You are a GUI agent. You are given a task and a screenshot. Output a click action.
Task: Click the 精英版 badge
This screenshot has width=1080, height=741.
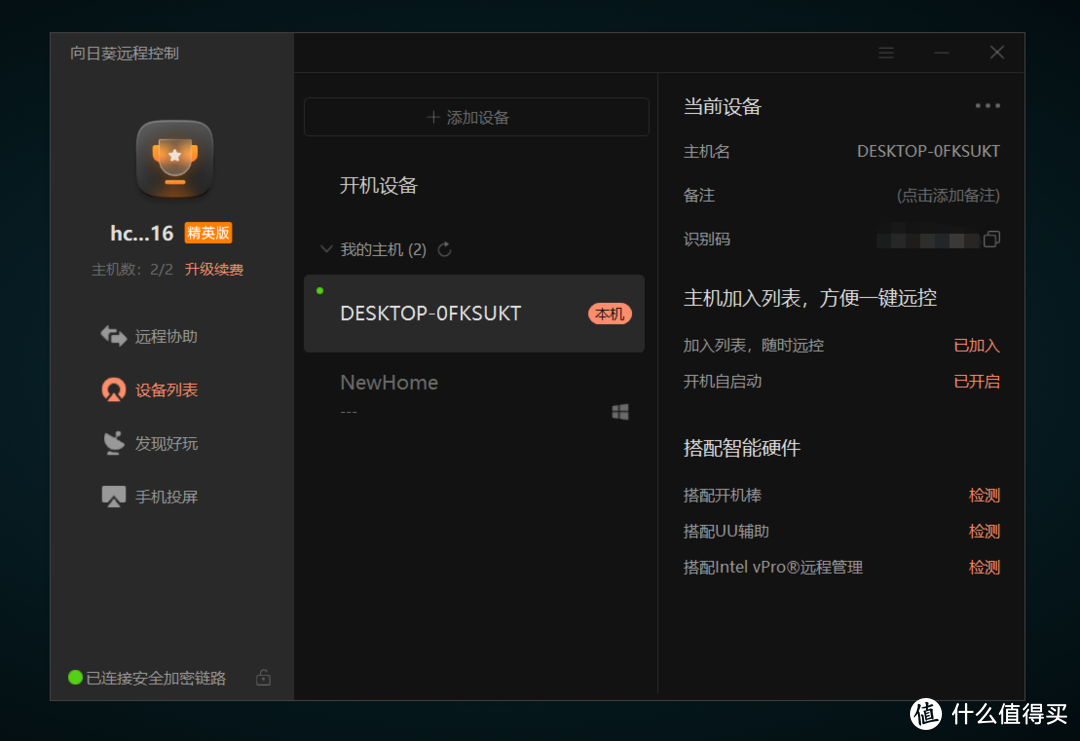tap(208, 233)
